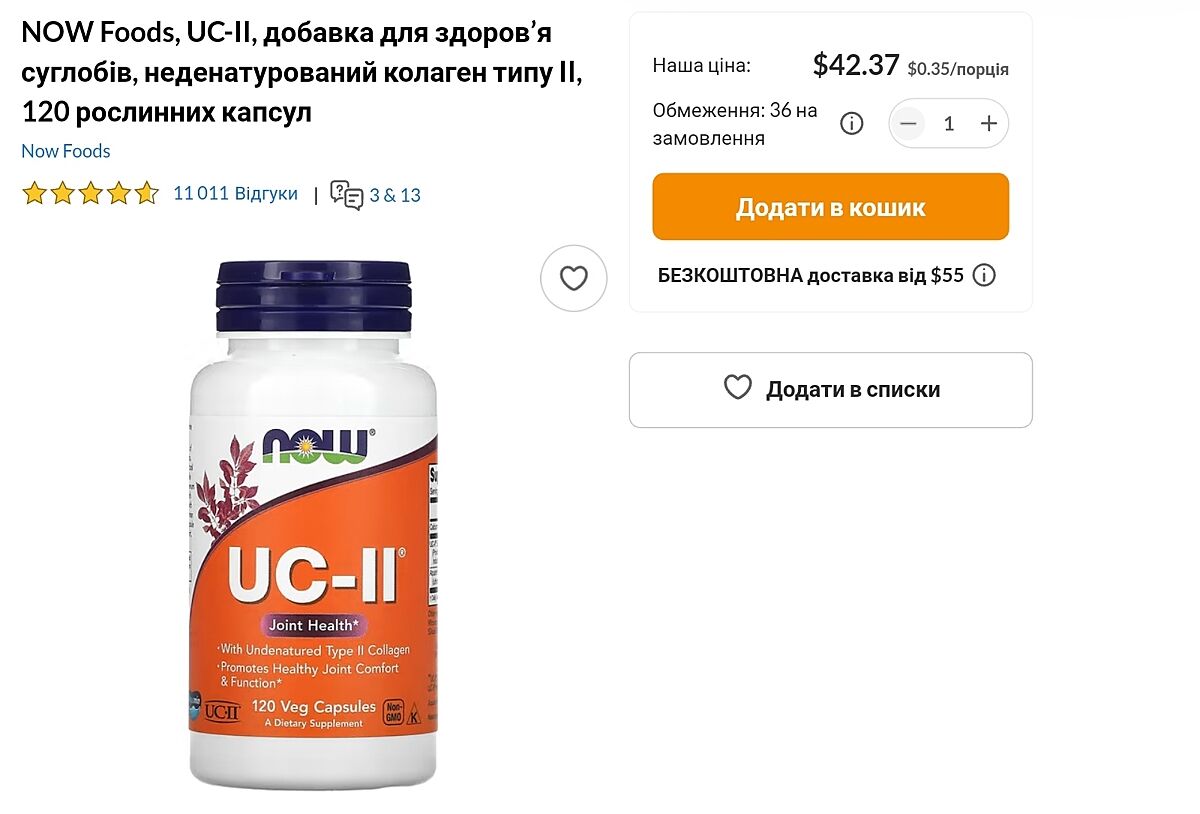Click the product title heading text

pyautogui.click(x=301, y=73)
